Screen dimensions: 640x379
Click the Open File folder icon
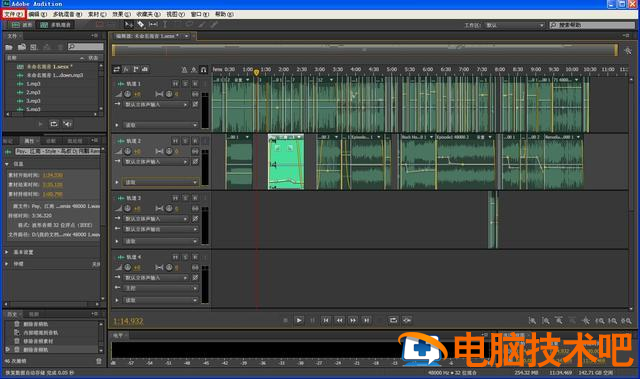[x=9, y=47]
